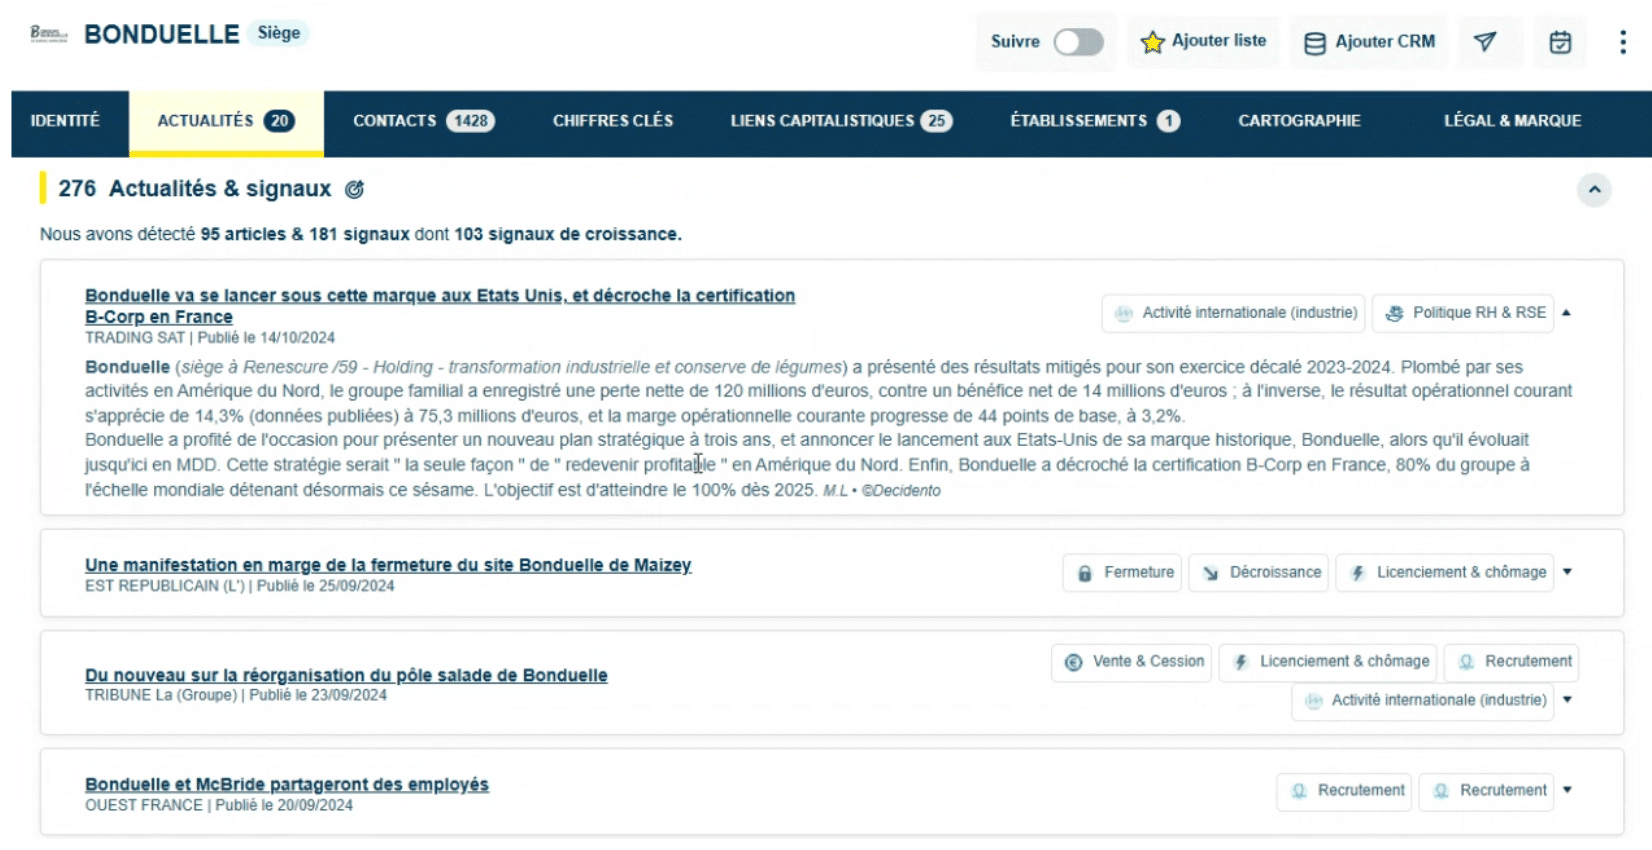The height and width of the screenshot is (850, 1652).
Task: Open the B-Corp certification article link
Action: click(x=440, y=306)
